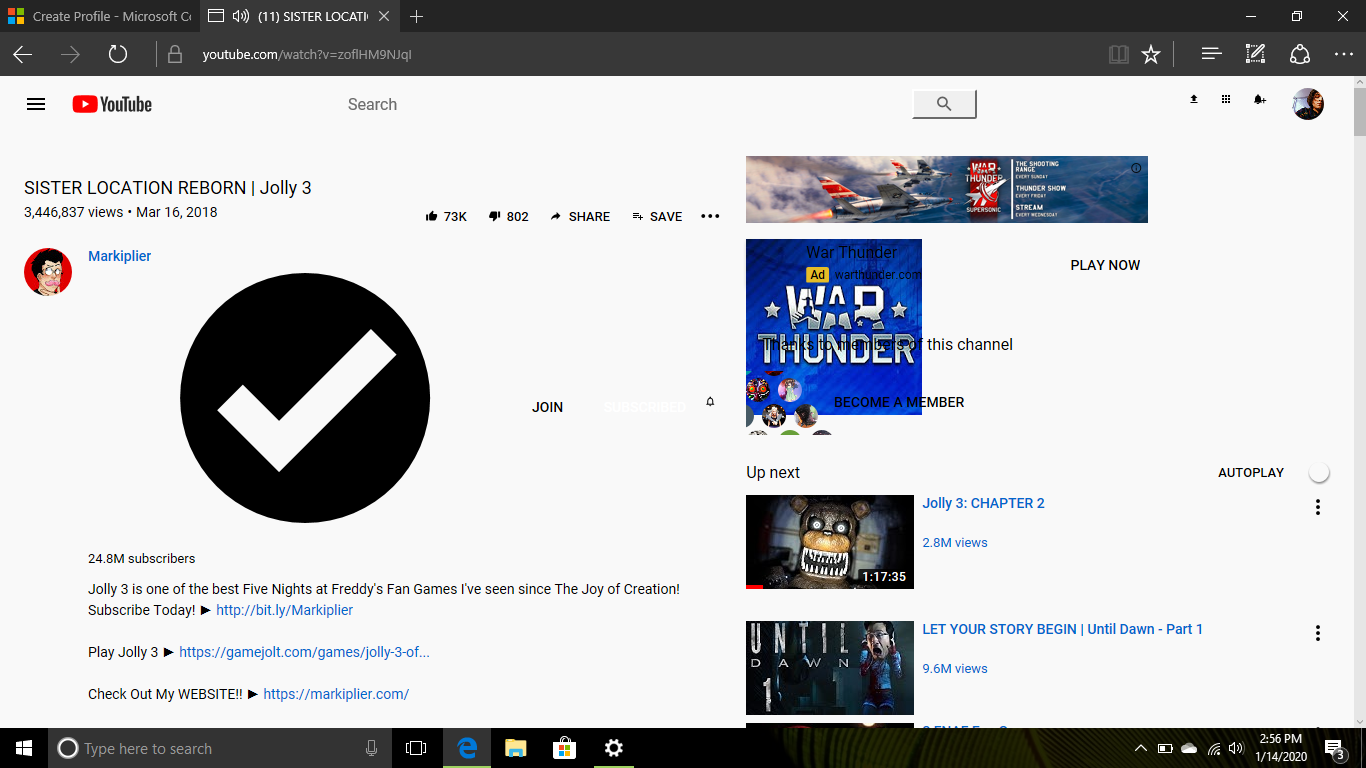Open Markiplier channel avatar
The width and height of the screenshot is (1366, 768).
point(48,272)
